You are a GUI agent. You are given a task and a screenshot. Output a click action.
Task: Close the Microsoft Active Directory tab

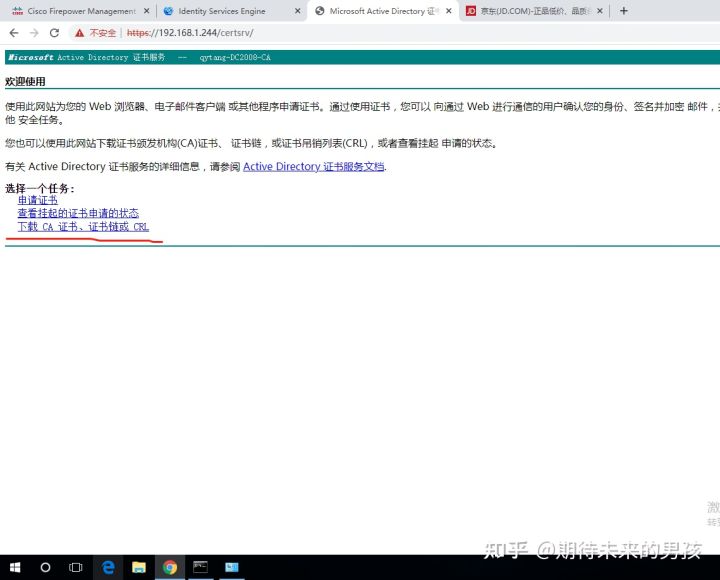(449, 11)
